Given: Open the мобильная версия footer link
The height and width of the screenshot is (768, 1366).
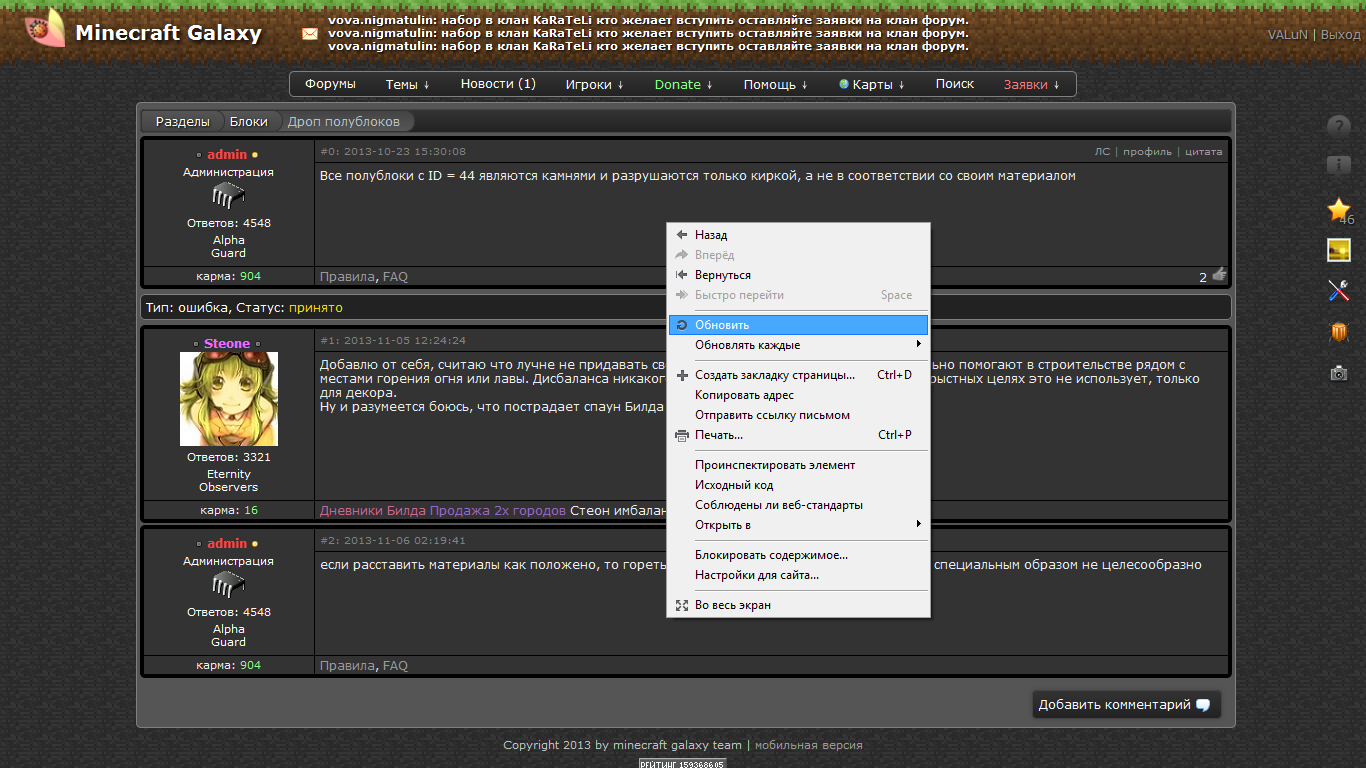Looking at the screenshot, I should pyautogui.click(x=808, y=745).
